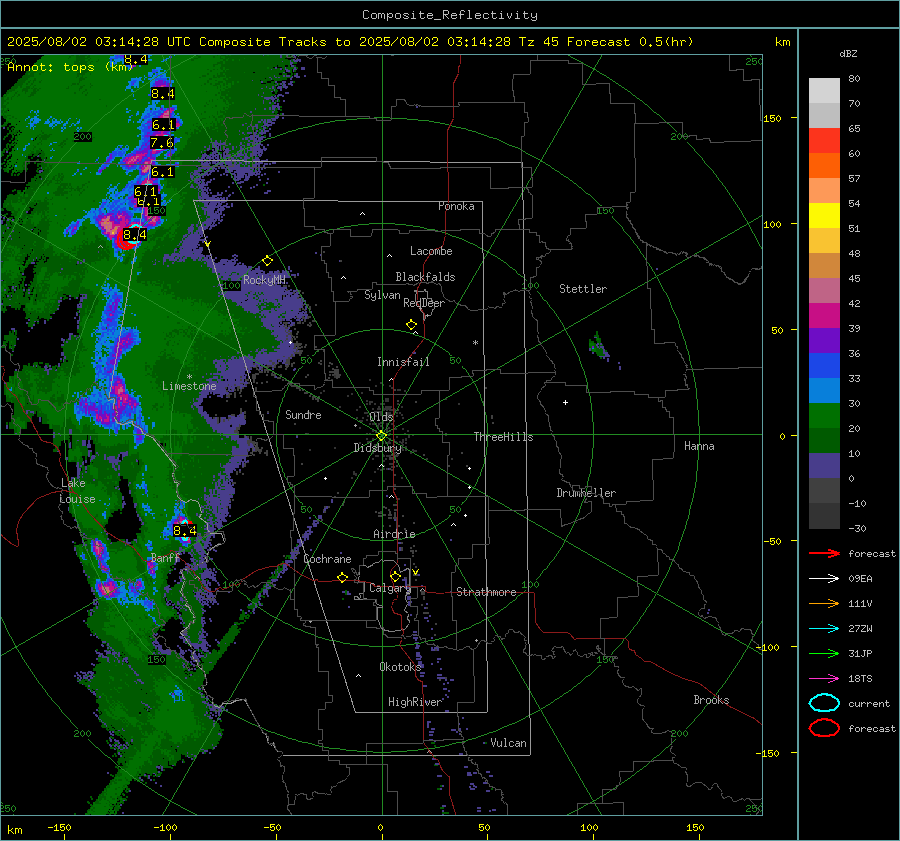
Task: Click the magenta 18TS arrow in legend
Action: (x=824, y=679)
